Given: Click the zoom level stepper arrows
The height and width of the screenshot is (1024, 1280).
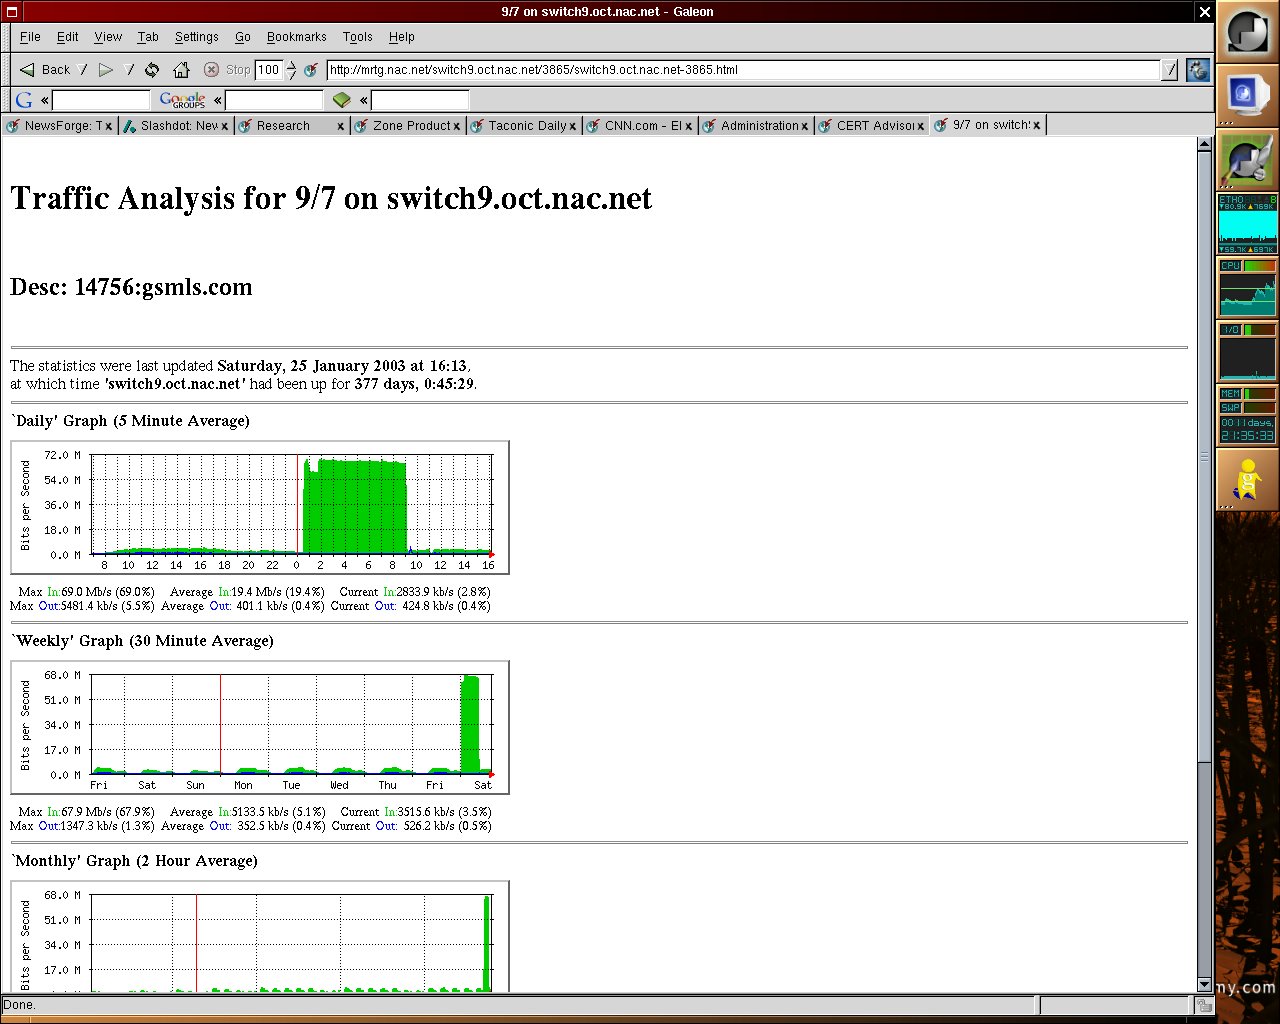Looking at the screenshot, I should click(291, 70).
